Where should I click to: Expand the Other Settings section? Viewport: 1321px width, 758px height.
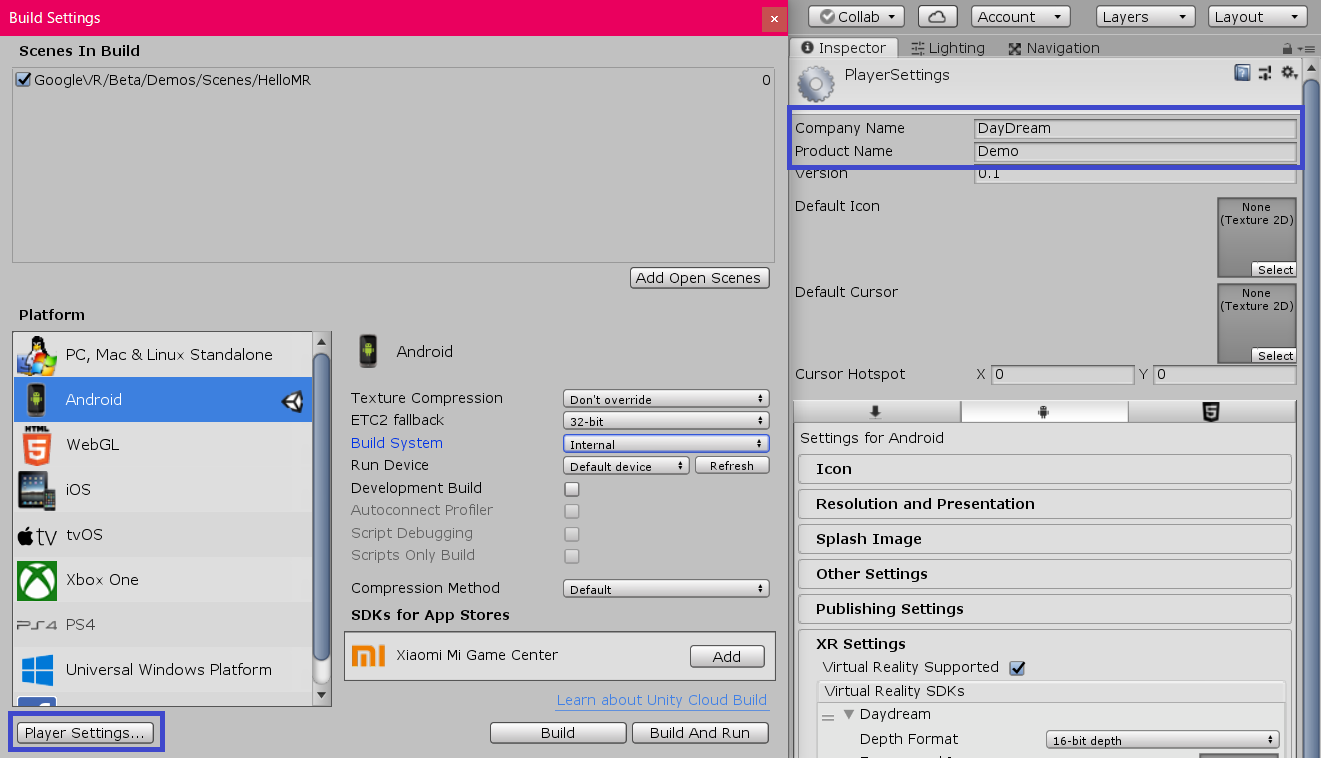click(x=1045, y=574)
